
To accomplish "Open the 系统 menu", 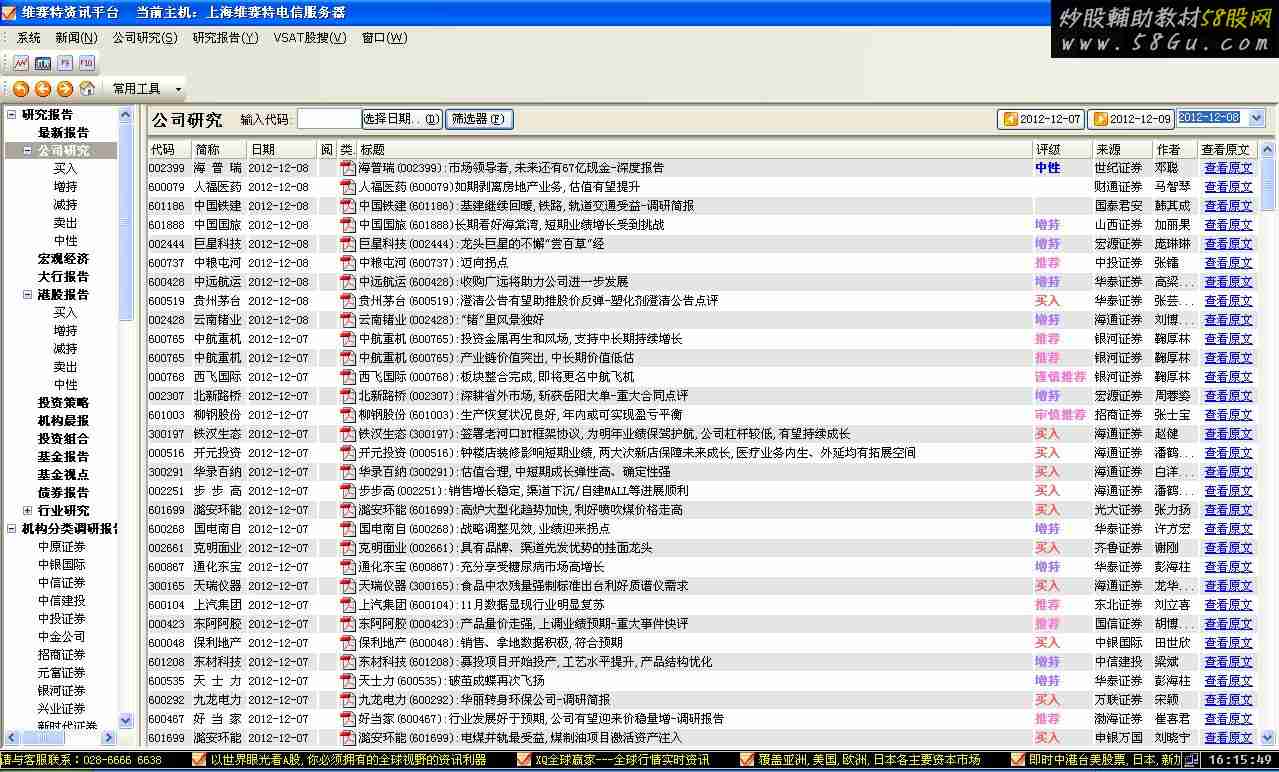I will coord(29,38).
